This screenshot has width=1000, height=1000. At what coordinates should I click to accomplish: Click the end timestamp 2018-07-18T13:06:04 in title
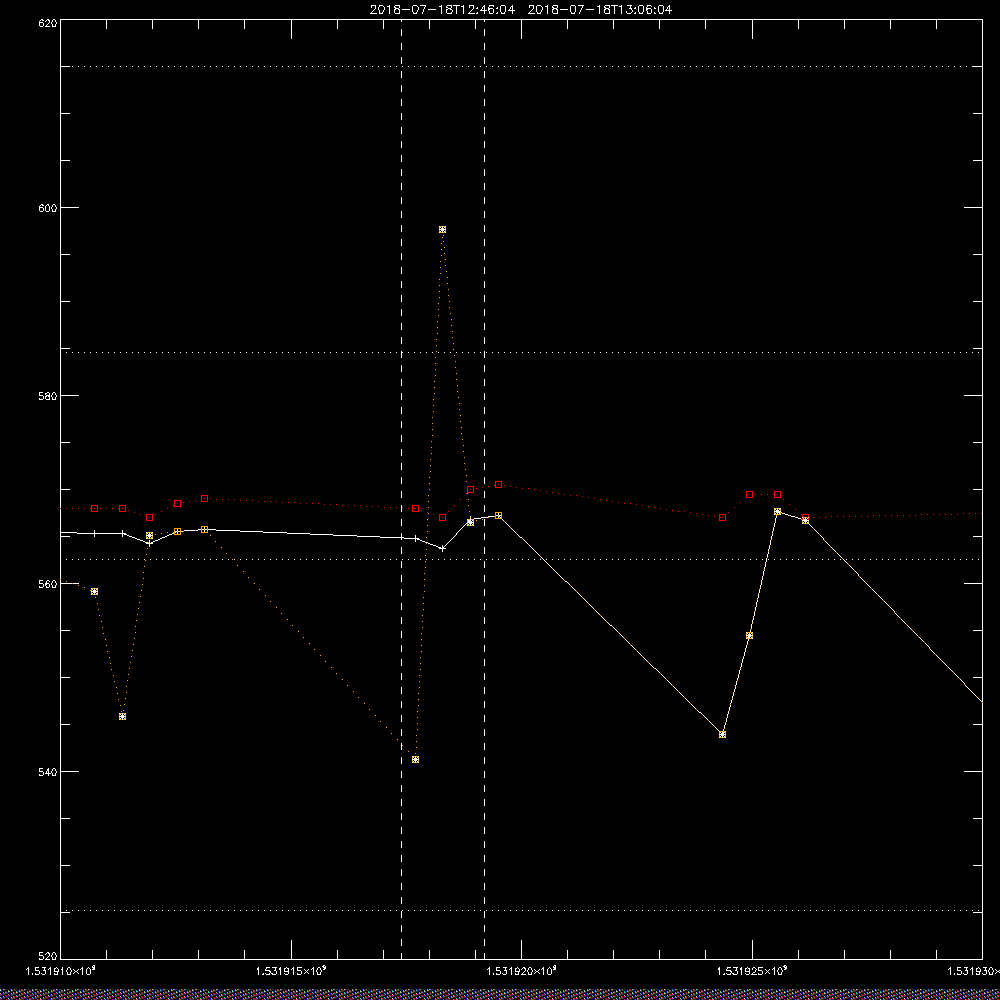599,10
